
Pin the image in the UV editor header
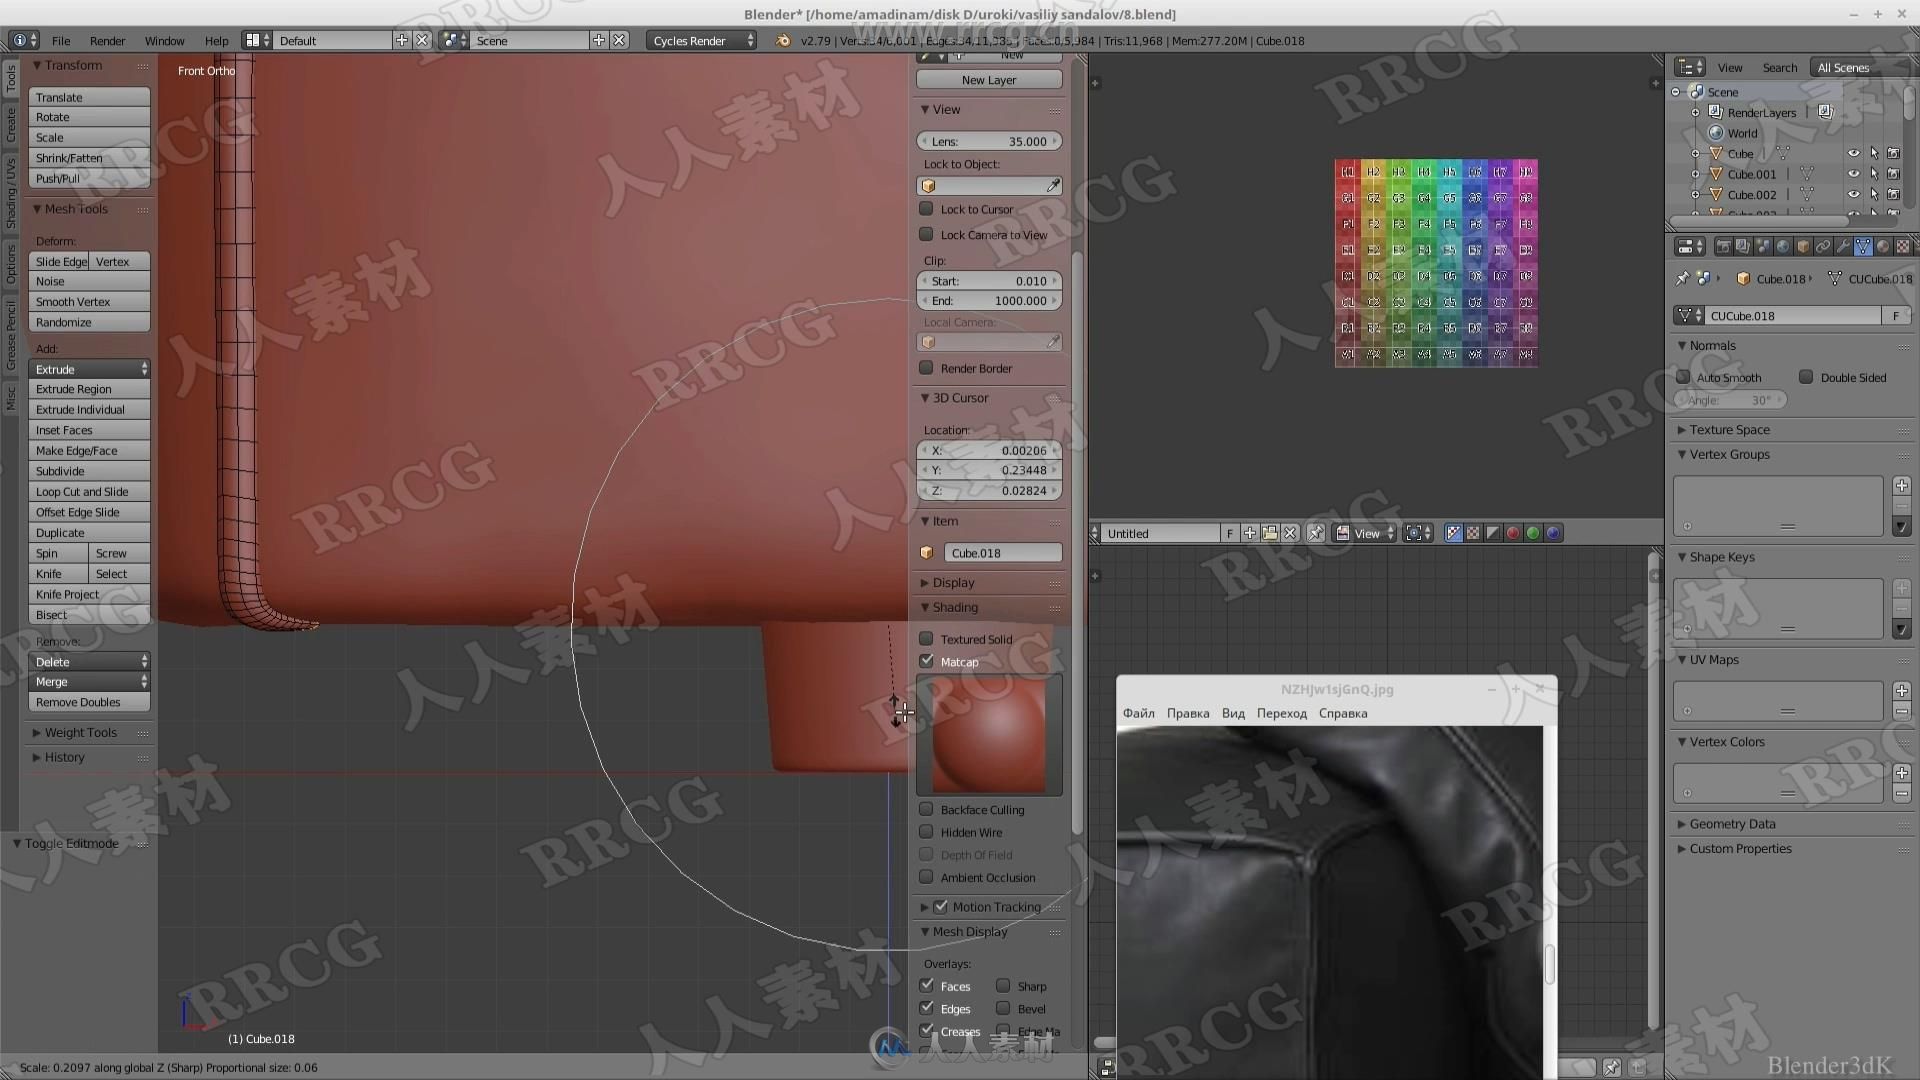click(1316, 533)
